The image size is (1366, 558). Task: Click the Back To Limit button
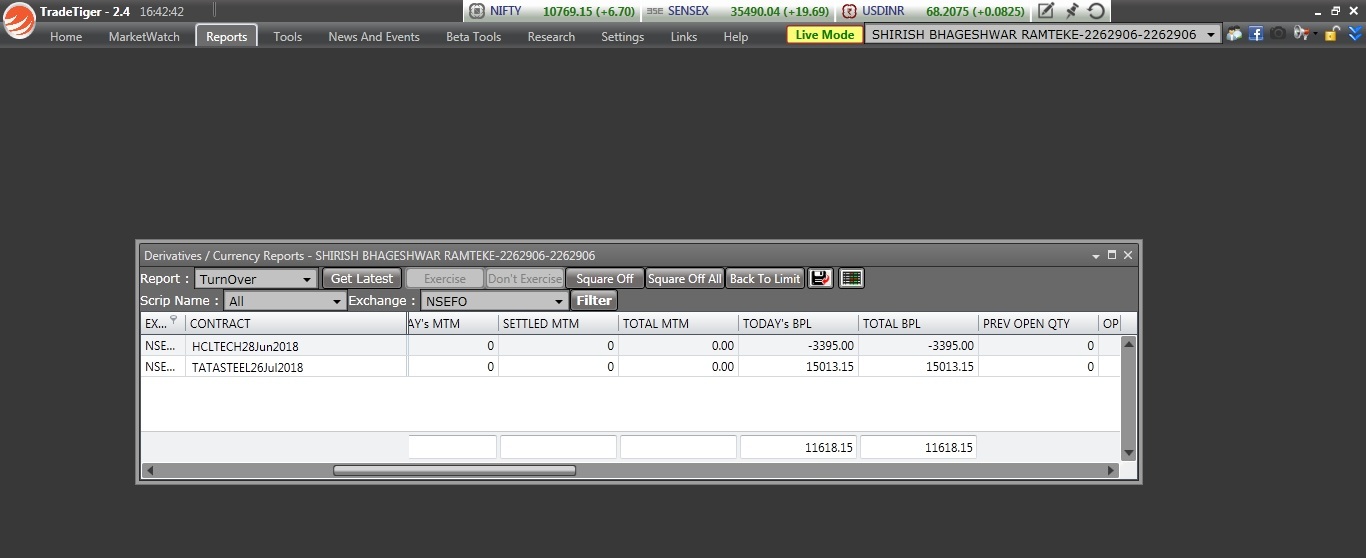765,279
